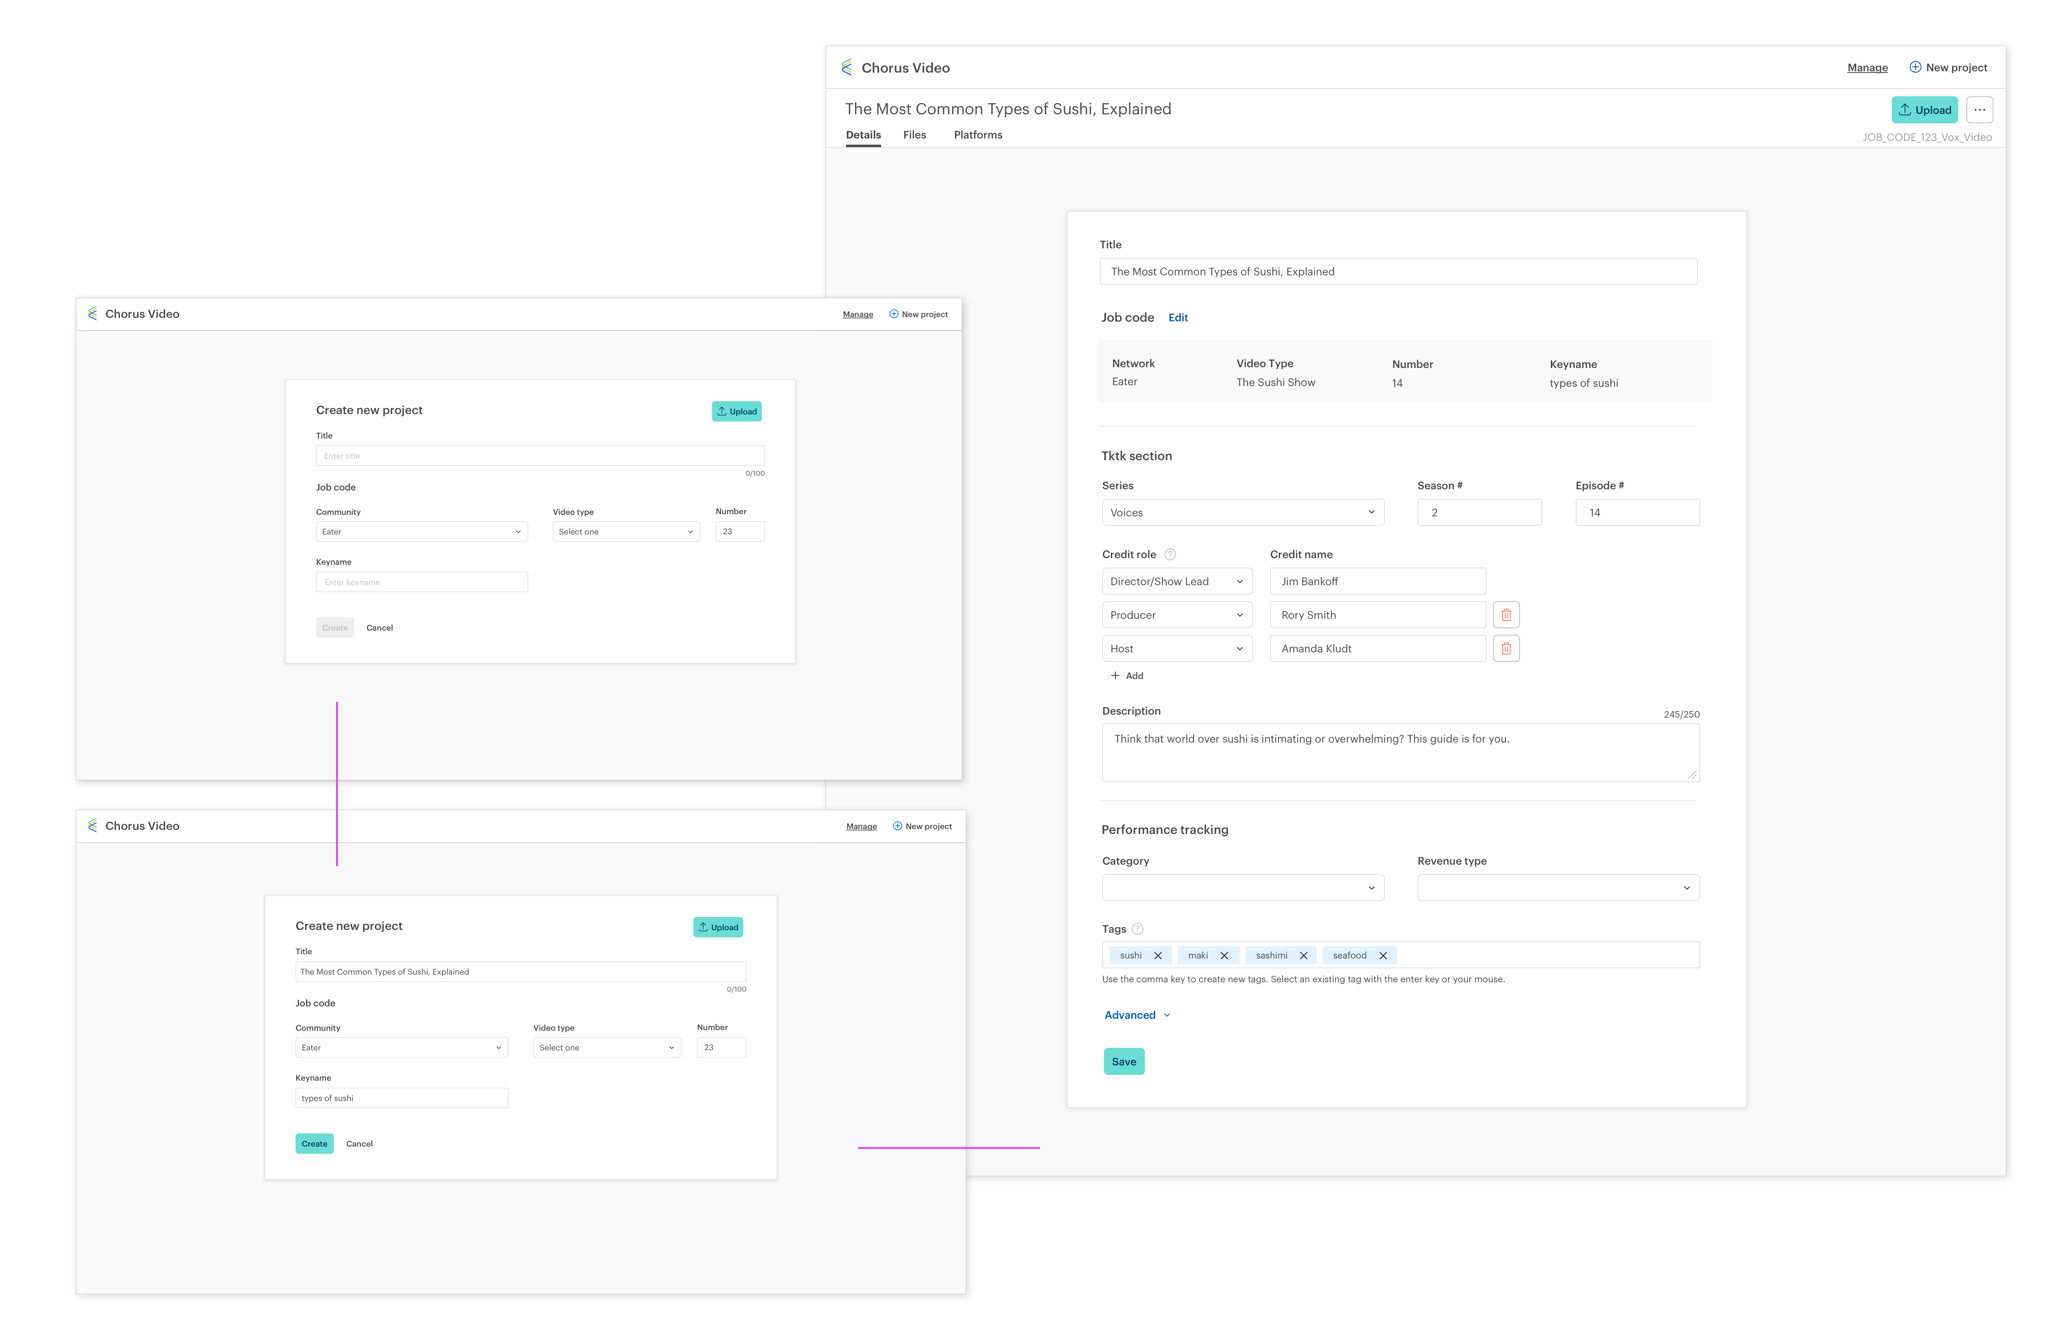2048x1334 pixels.
Task: Click the 'types of sushi' keyname field
Action: click(402, 1098)
